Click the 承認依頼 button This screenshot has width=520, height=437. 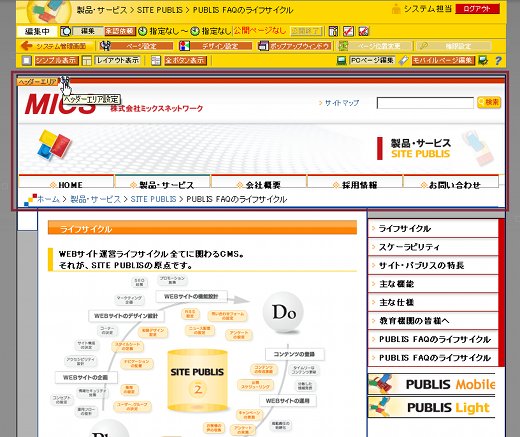tap(120, 31)
